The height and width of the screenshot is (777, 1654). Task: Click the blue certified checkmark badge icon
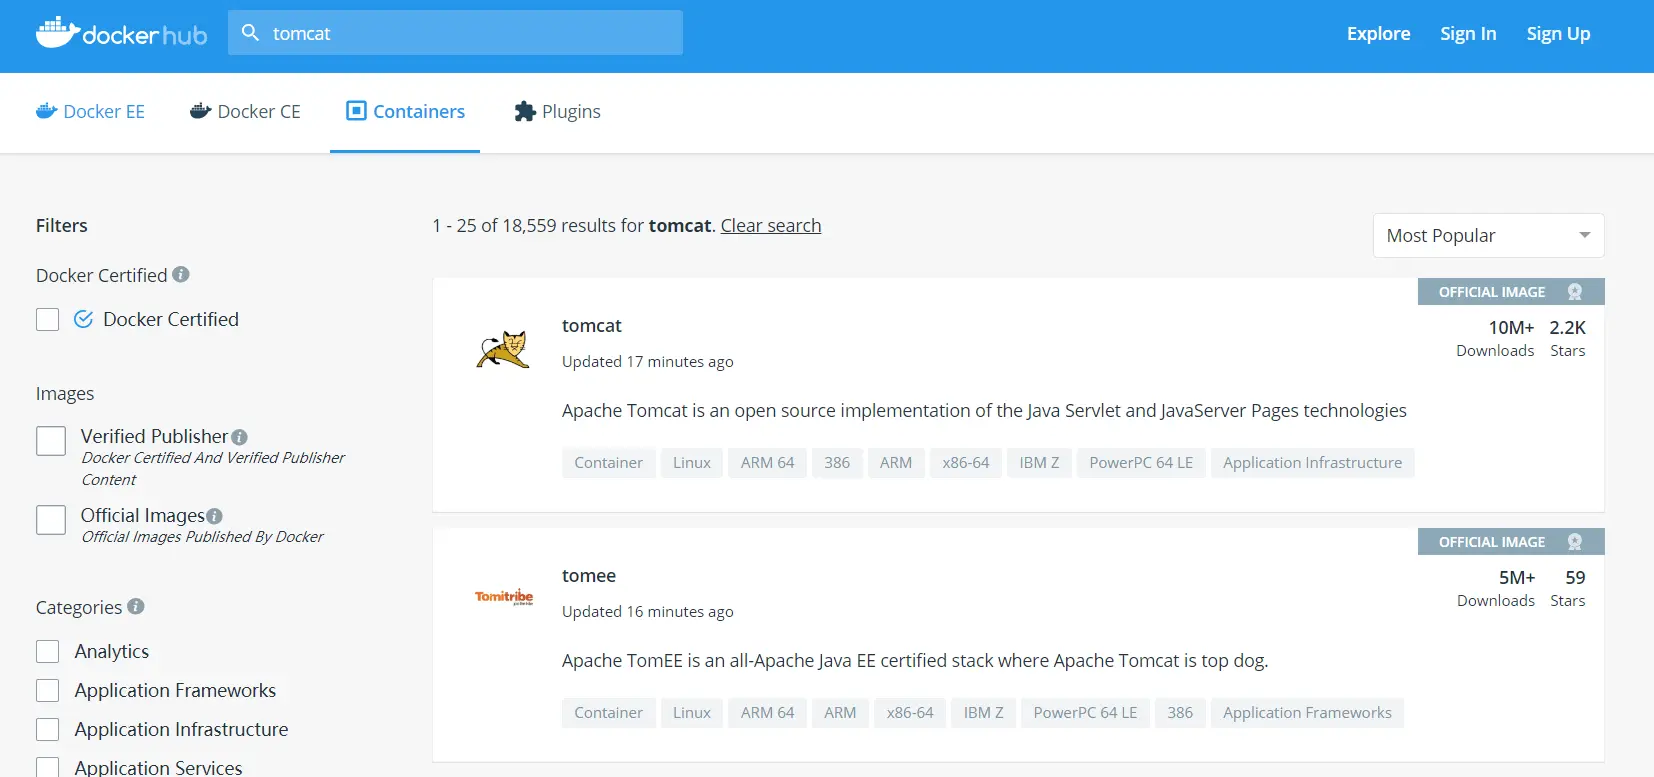pyautogui.click(x=84, y=319)
